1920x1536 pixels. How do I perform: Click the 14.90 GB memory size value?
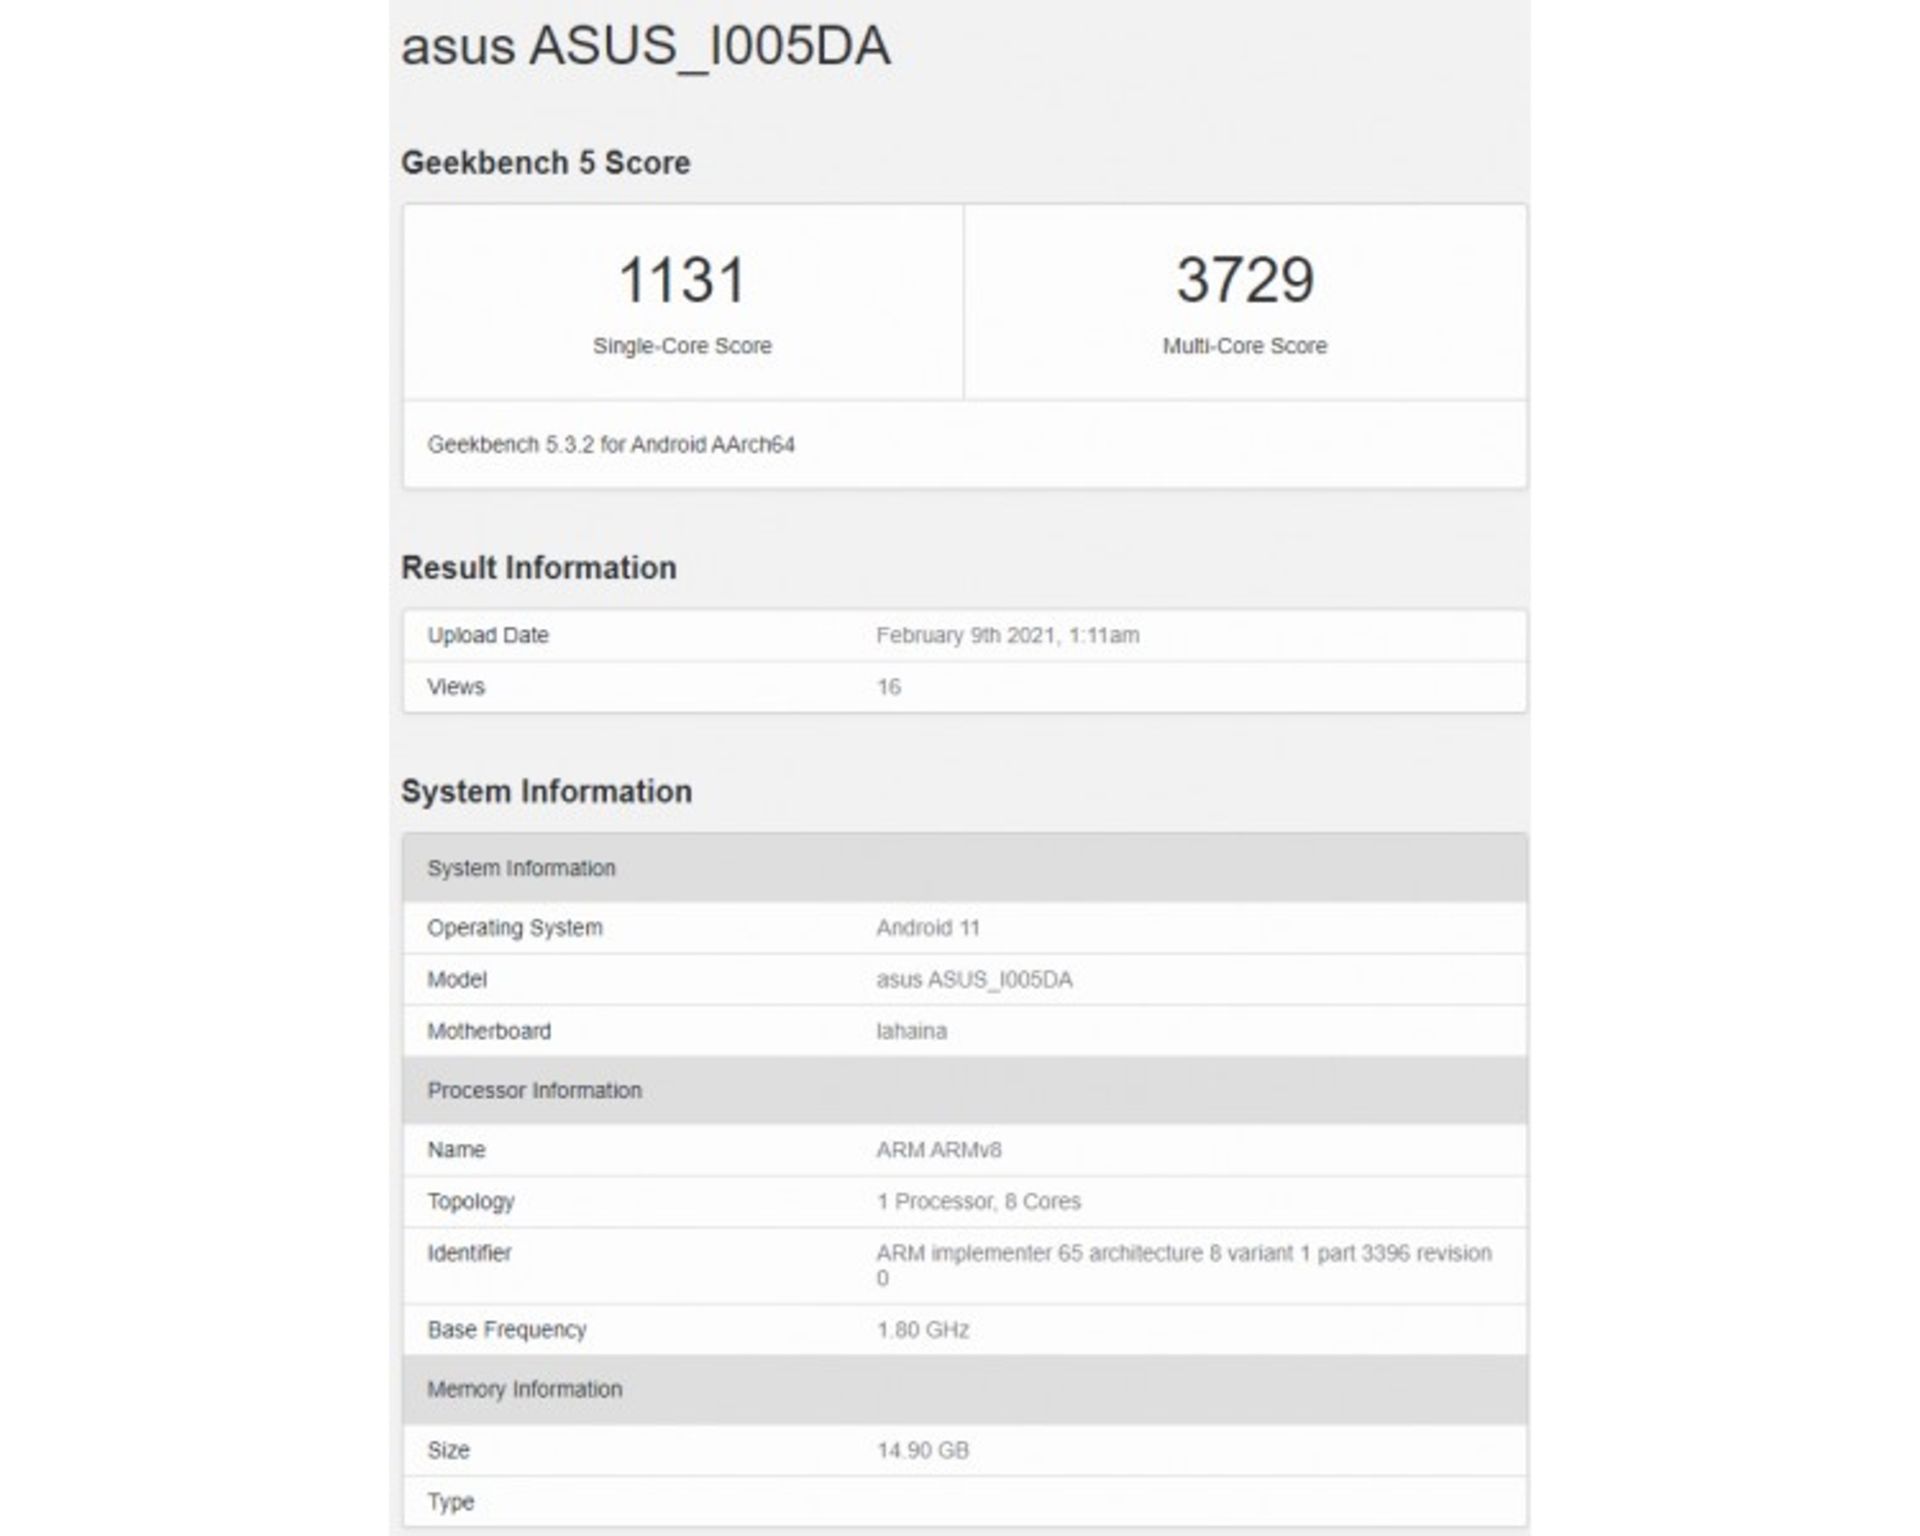(x=922, y=1450)
